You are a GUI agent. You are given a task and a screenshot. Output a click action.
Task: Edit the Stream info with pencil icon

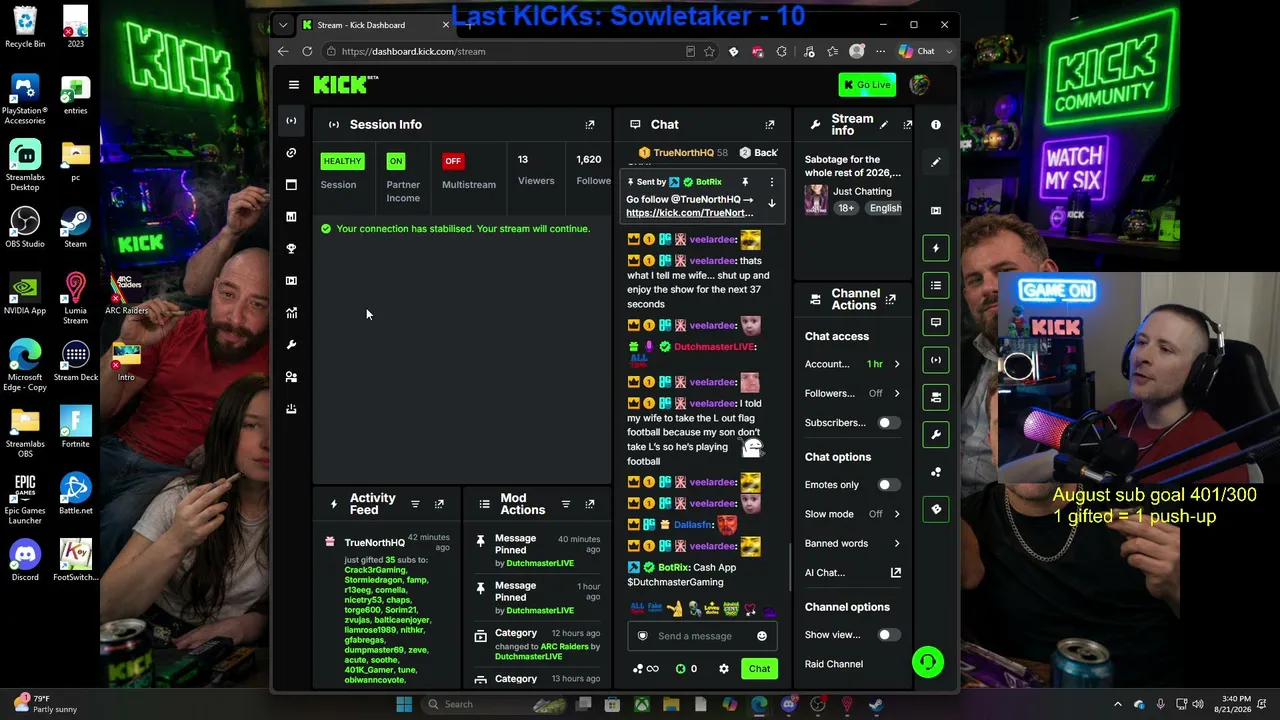click(884, 125)
